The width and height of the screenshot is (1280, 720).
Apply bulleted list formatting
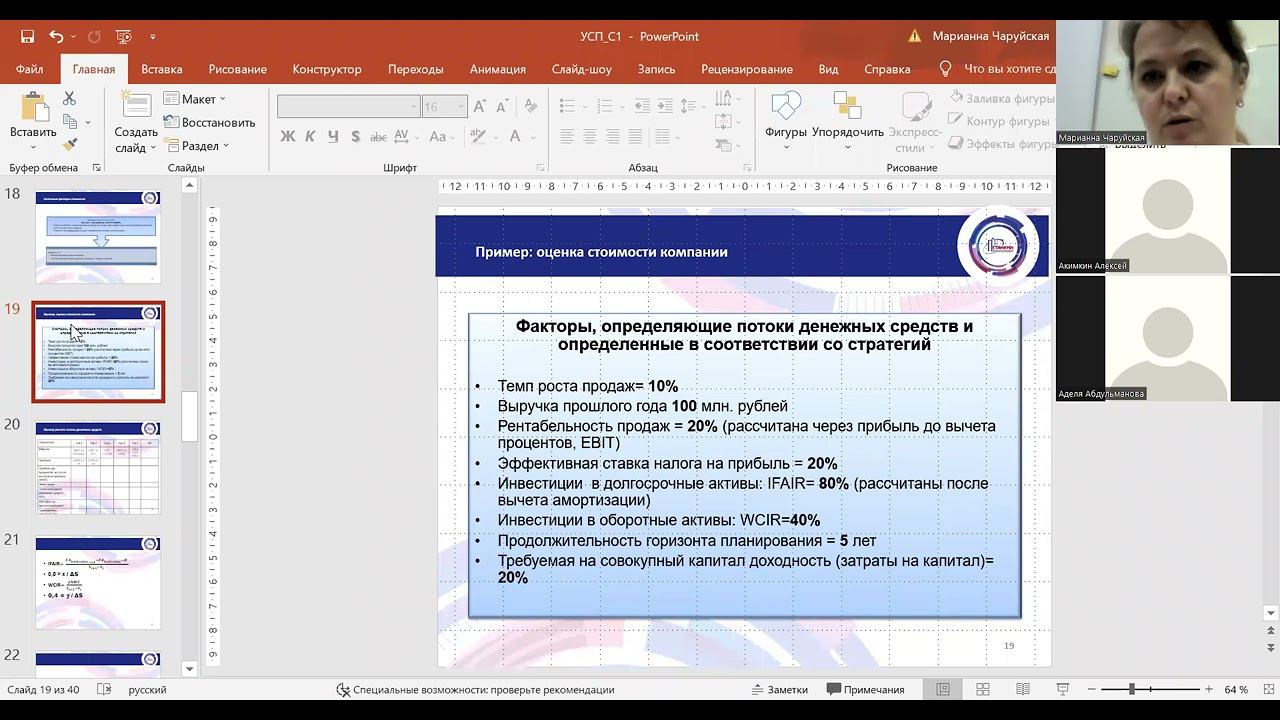(x=567, y=107)
